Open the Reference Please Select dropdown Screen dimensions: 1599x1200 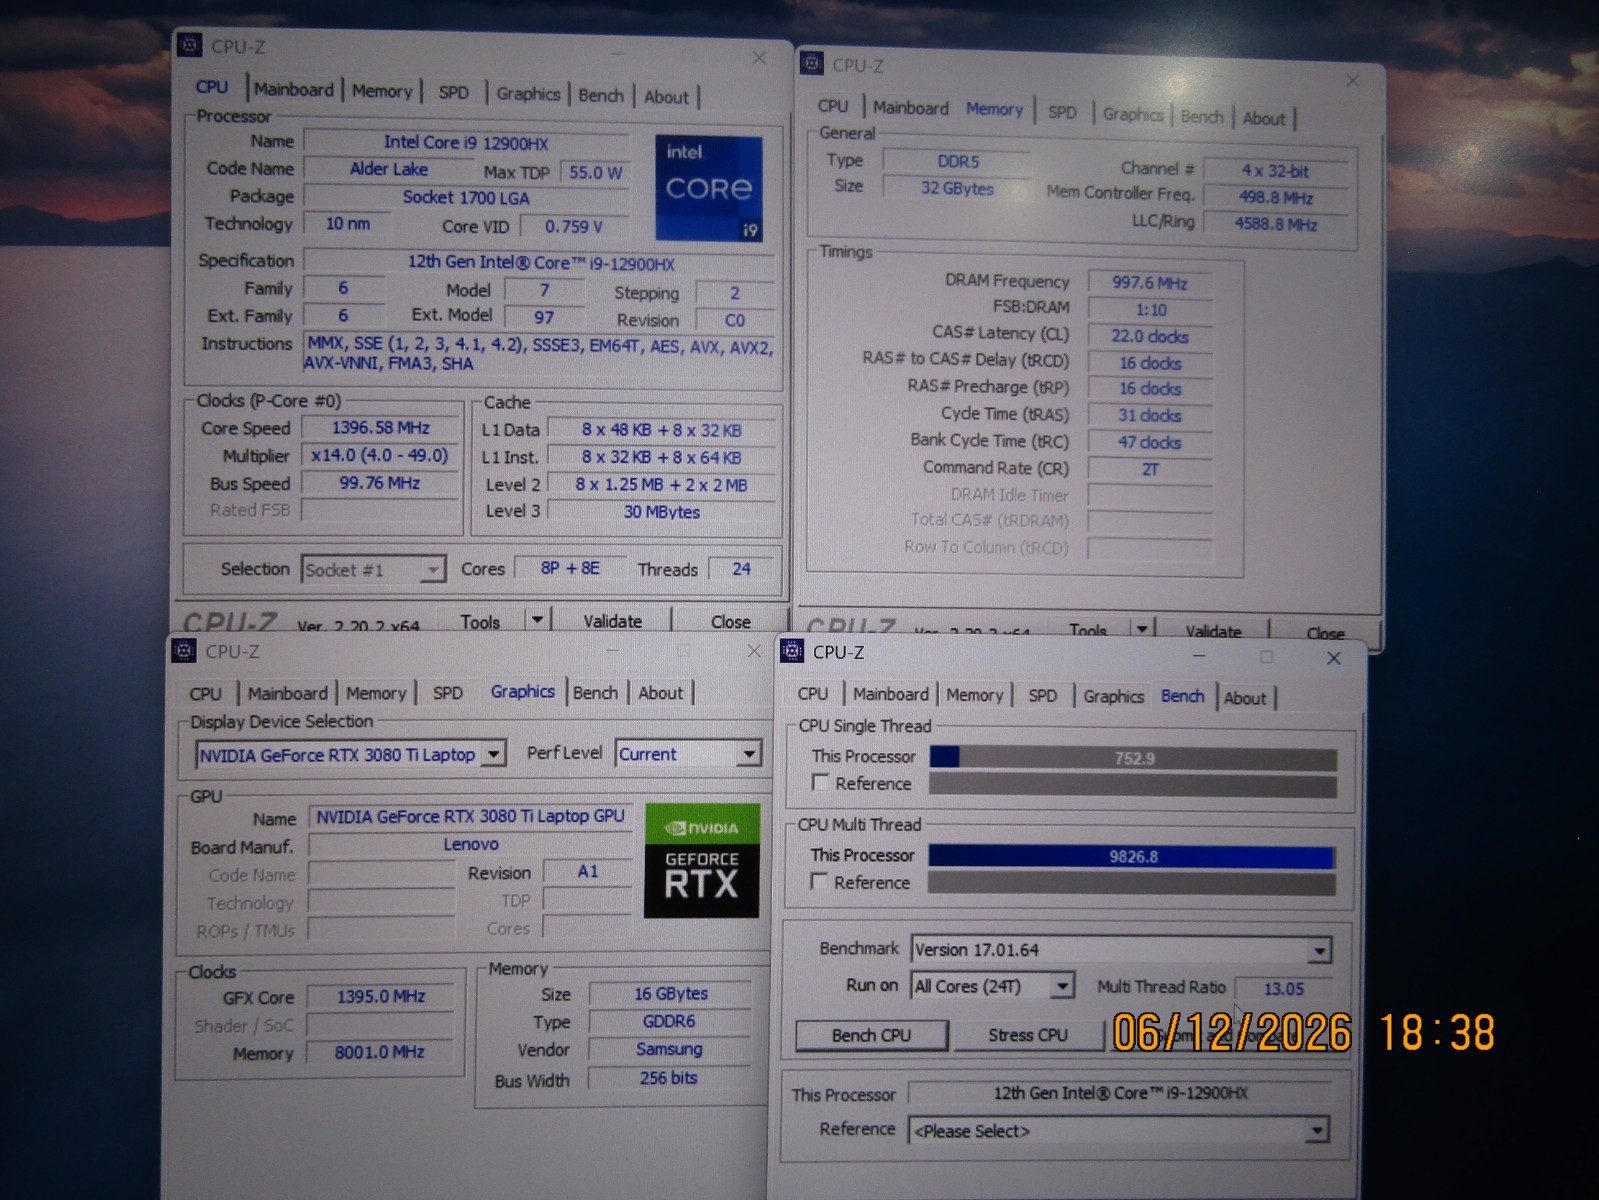coord(1118,1130)
